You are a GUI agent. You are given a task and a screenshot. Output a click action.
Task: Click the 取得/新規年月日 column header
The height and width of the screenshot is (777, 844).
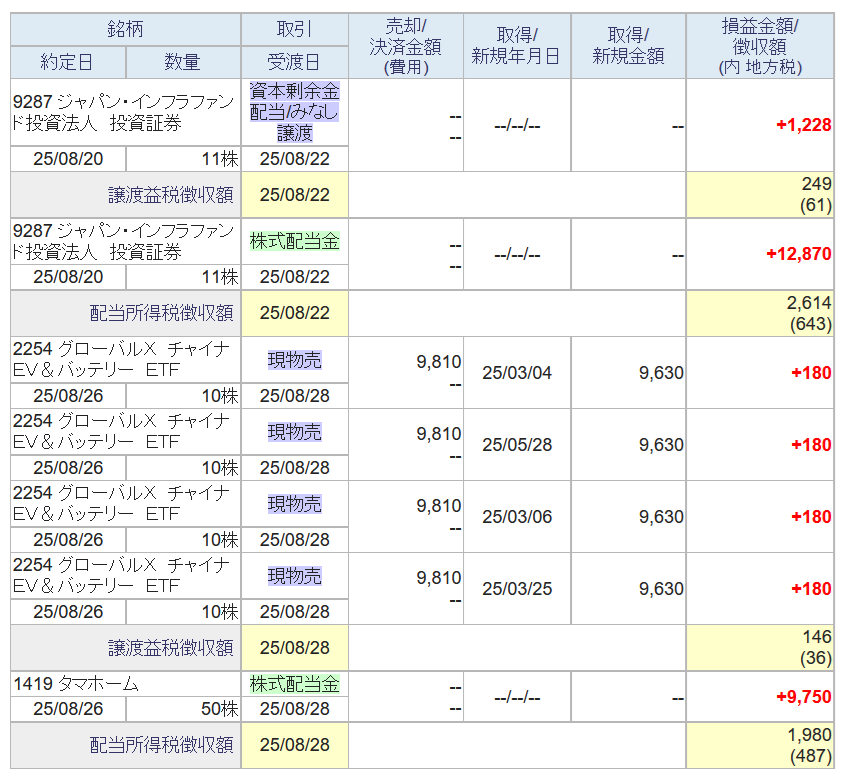pos(517,46)
